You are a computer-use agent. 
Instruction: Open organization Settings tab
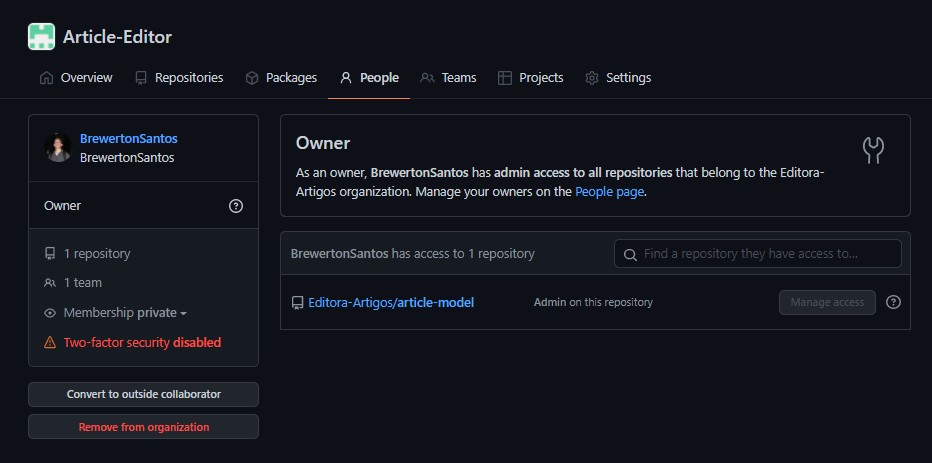618,78
